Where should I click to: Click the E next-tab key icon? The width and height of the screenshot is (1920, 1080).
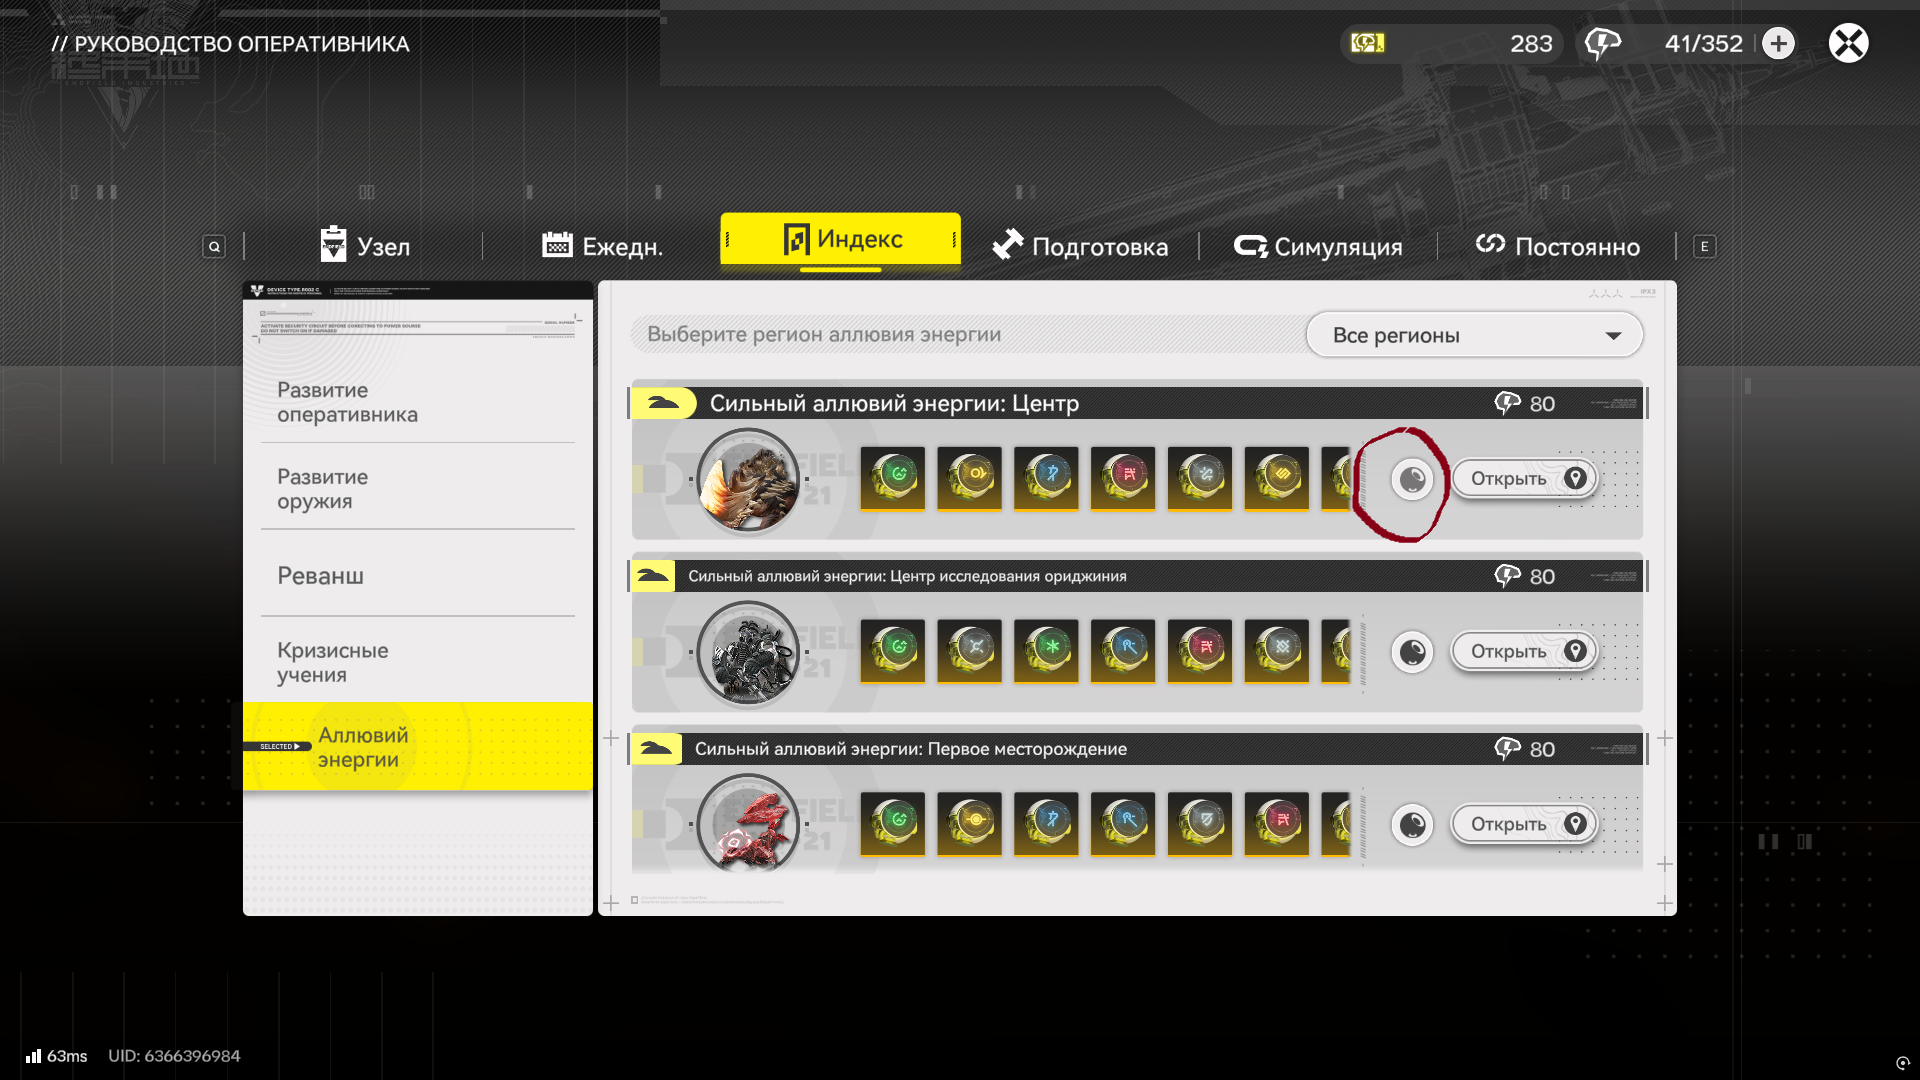[1705, 246]
